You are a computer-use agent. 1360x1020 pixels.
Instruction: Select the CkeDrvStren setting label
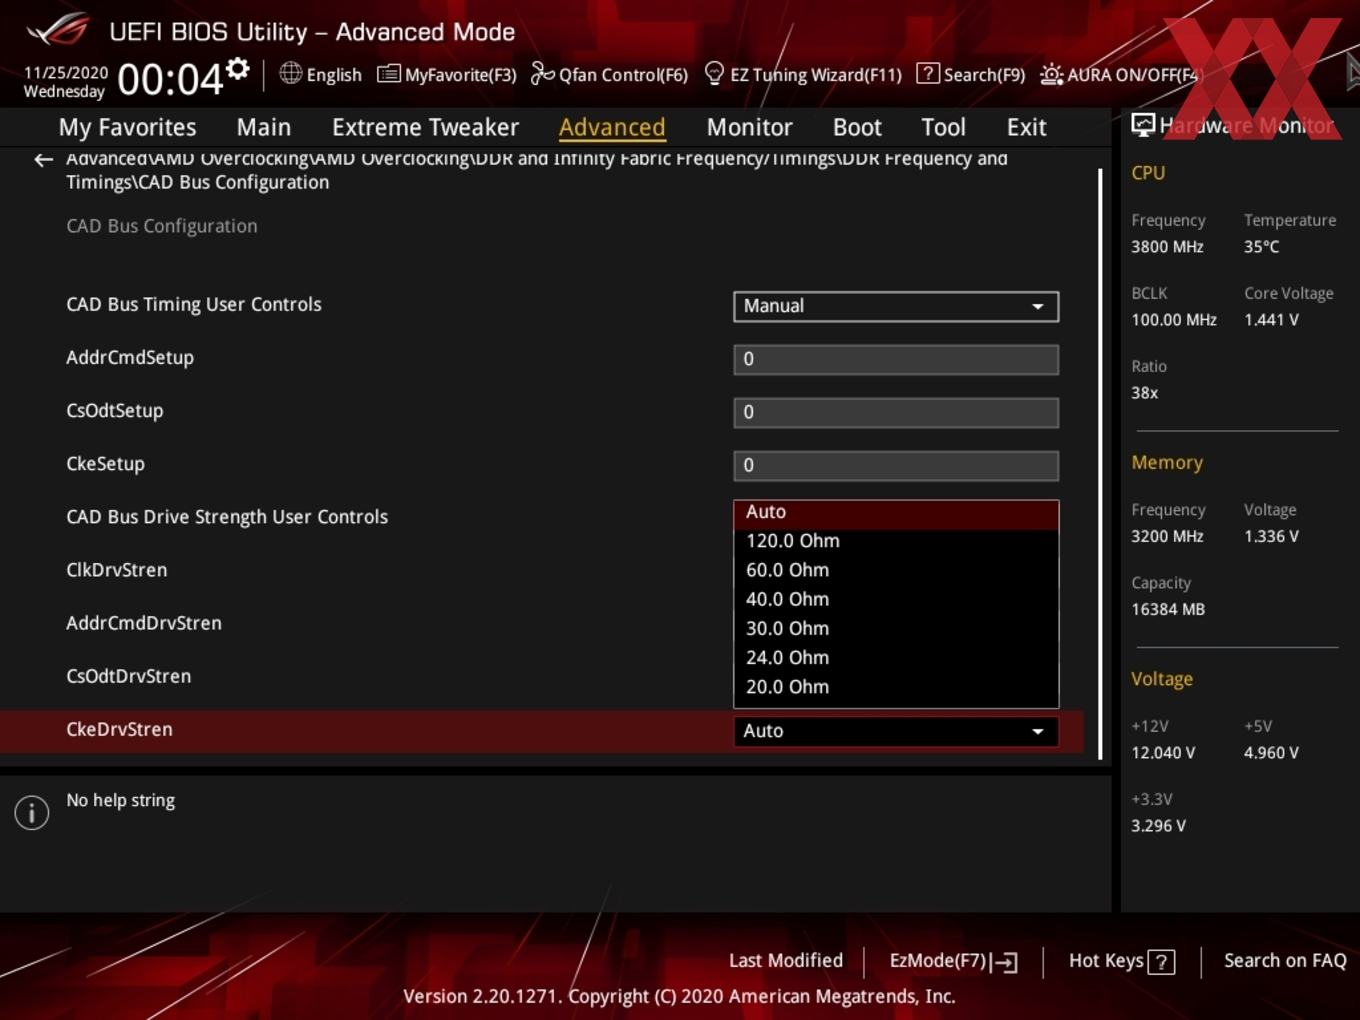point(119,729)
